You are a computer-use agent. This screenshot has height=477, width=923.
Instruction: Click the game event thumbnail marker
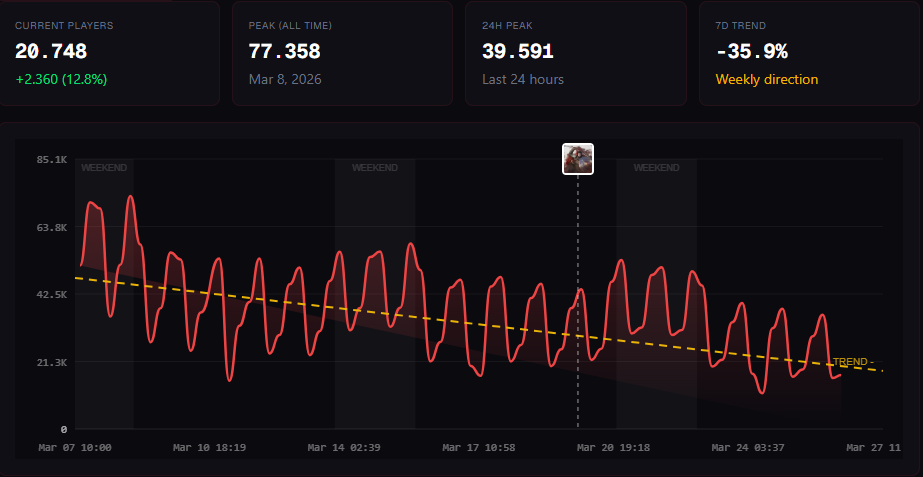tap(577, 159)
